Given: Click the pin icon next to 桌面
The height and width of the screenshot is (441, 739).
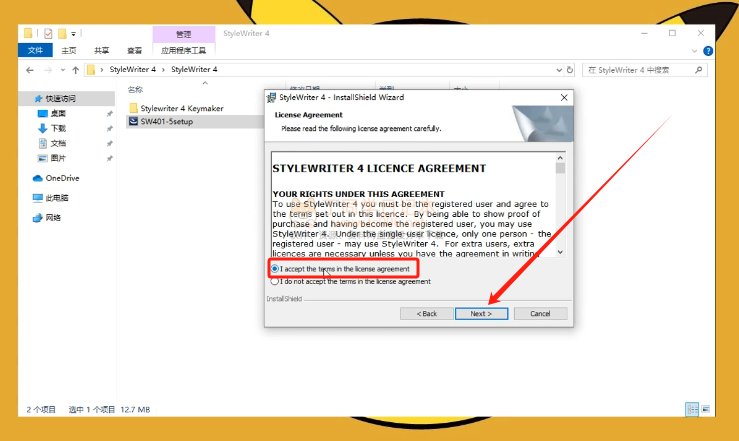Looking at the screenshot, I should tap(109, 114).
